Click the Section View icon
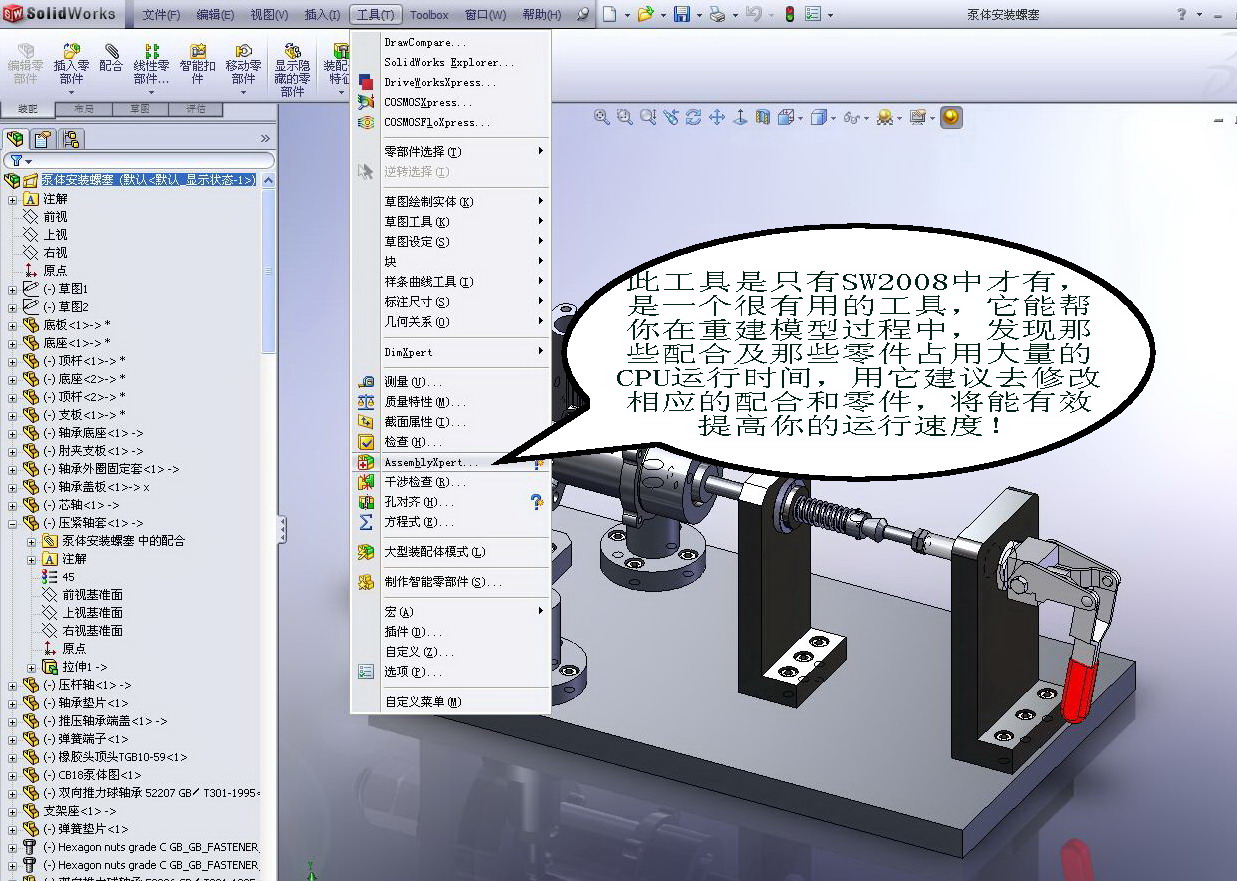This screenshot has height=881, width=1237. click(763, 117)
